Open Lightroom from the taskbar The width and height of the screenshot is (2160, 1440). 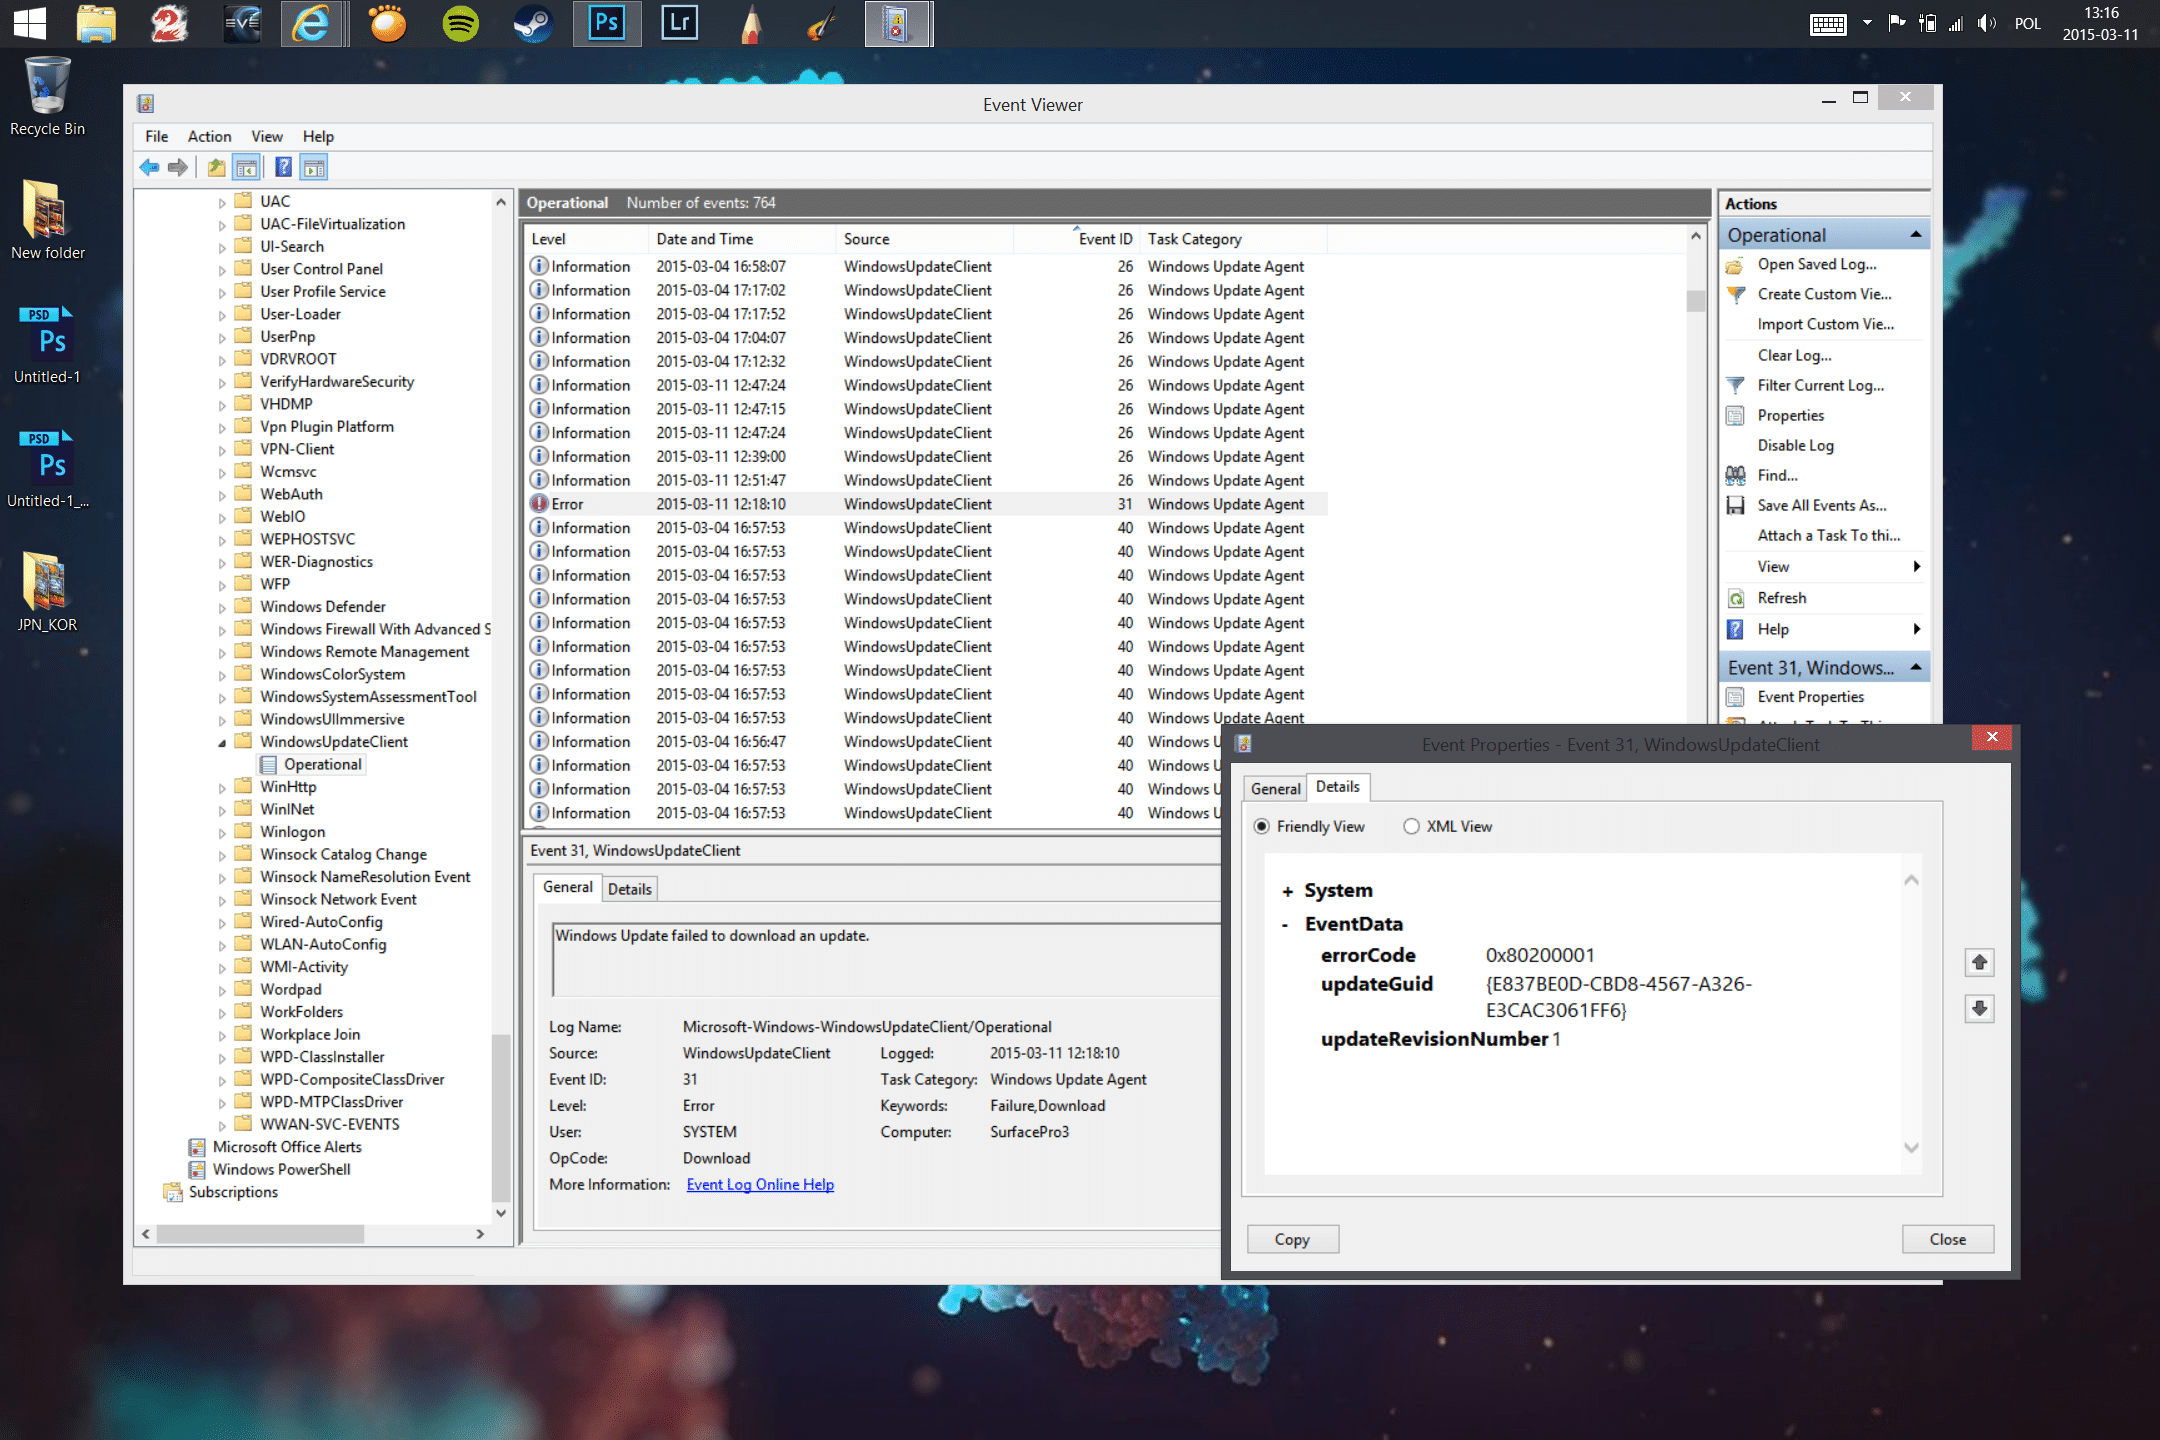pyautogui.click(x=680, y=23)
